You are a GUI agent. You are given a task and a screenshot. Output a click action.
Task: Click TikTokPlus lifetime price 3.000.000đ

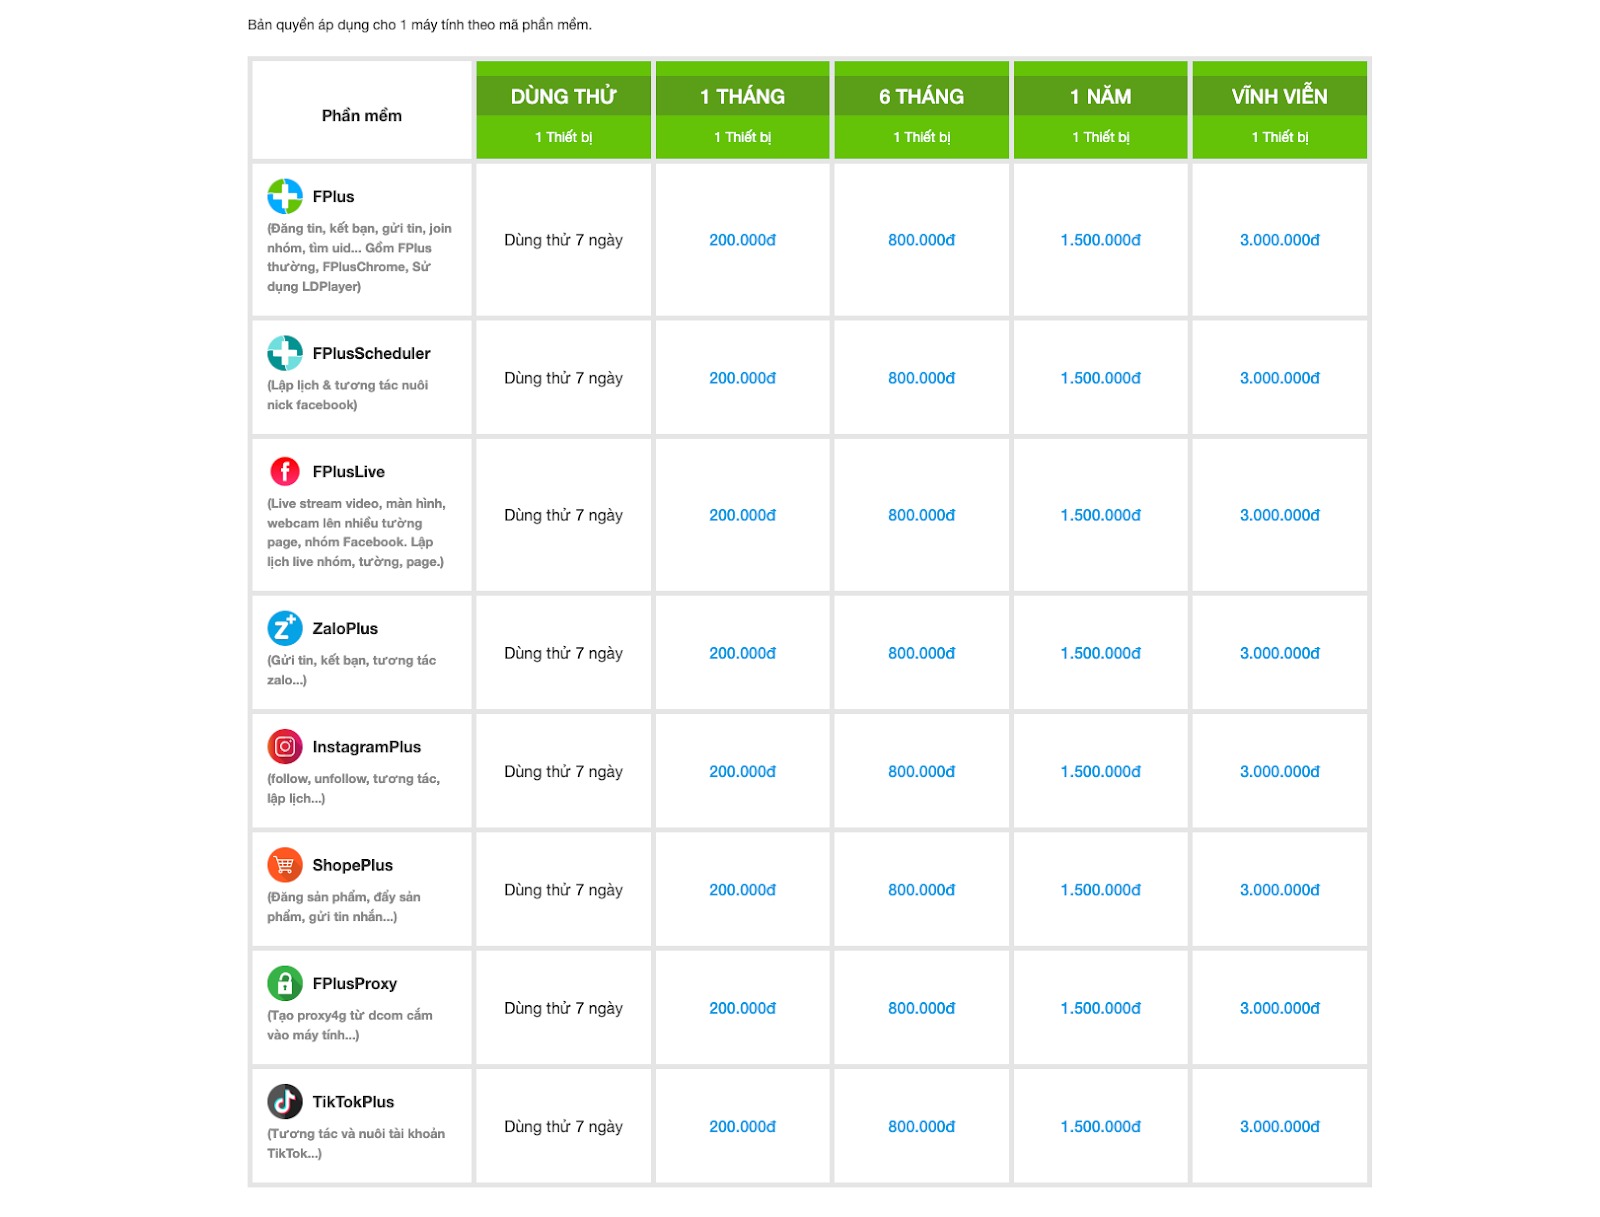(x=1279, y=1126)
